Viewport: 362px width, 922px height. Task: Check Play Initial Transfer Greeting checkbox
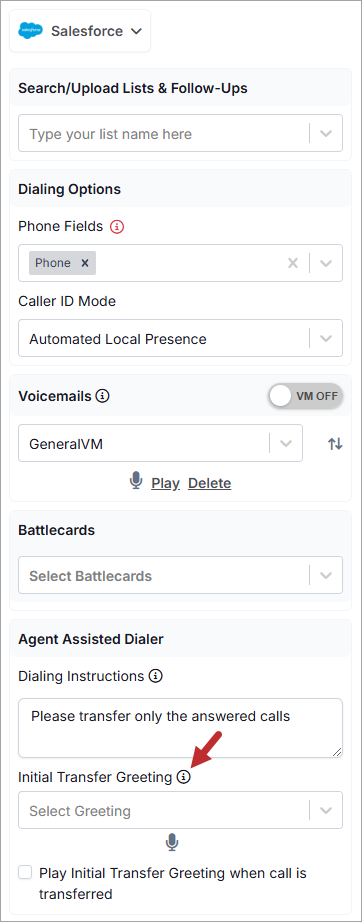[25, 873]
